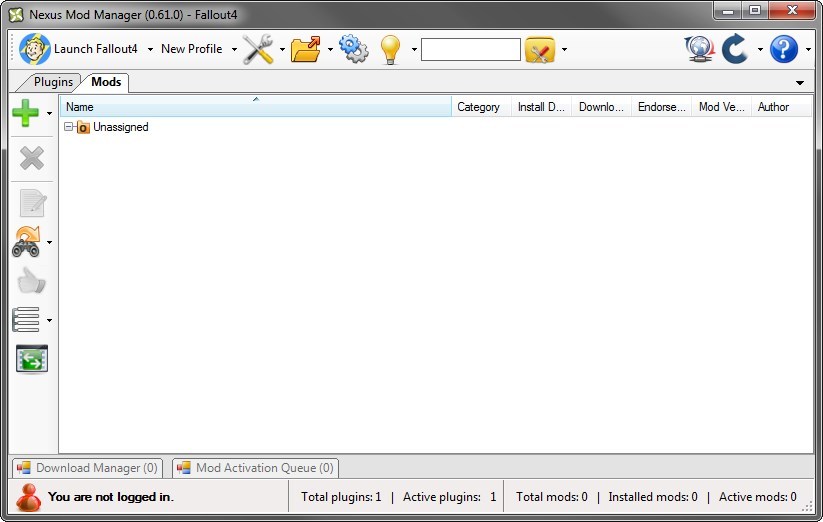823x522 pixels.
Task: Select the Mods tab
Action: [106, 82]
